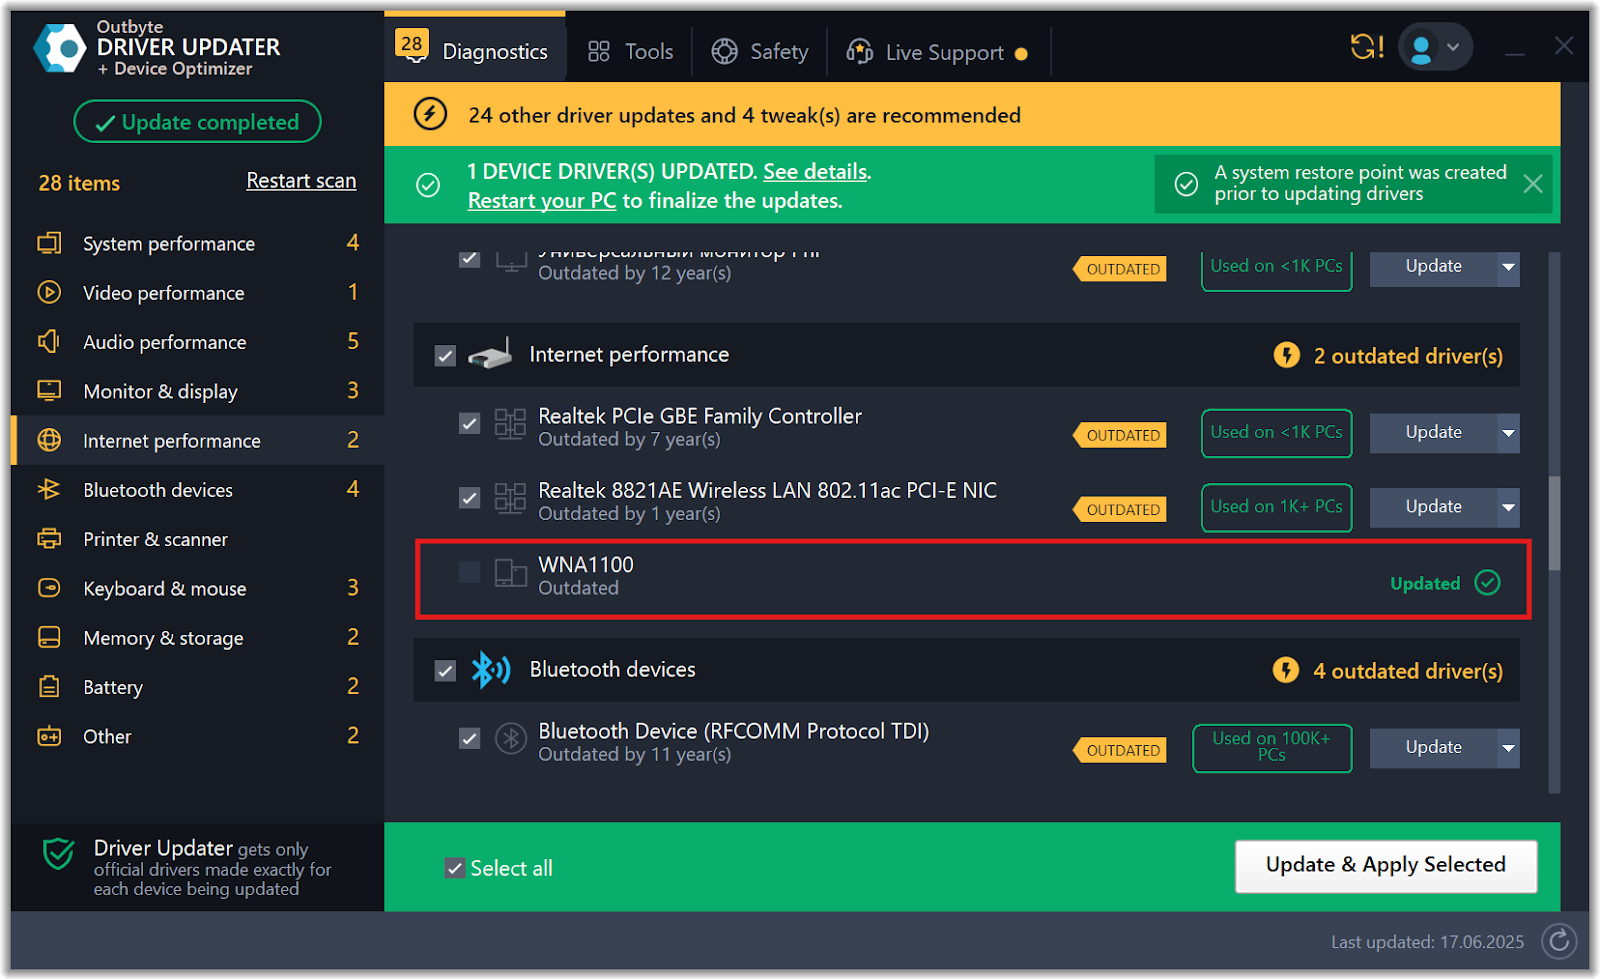Open Update dropdown arrow for Realtek PCIe GBE

1508,433
